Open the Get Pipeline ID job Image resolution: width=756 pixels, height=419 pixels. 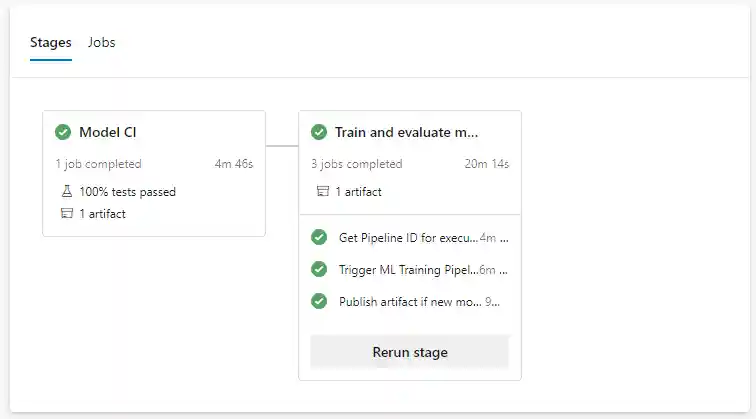(408, 238)
